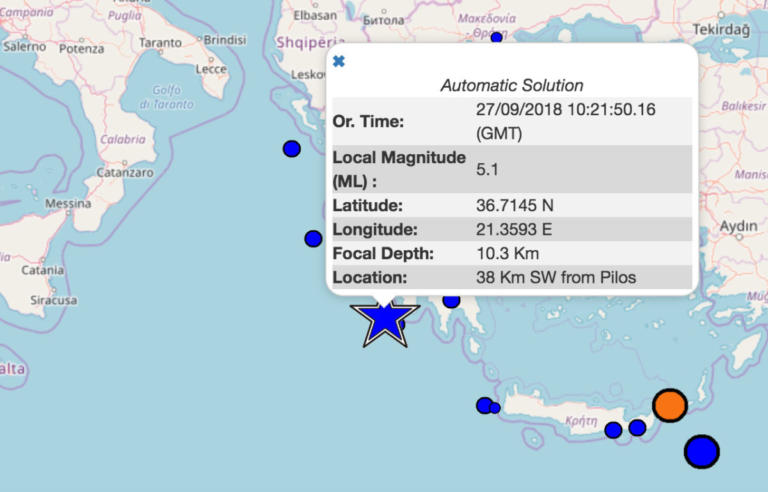Click the longitude value 21.3593 E
Image resolution: width=768 pixels, height=492 pixels.
[x=514, y=229]
